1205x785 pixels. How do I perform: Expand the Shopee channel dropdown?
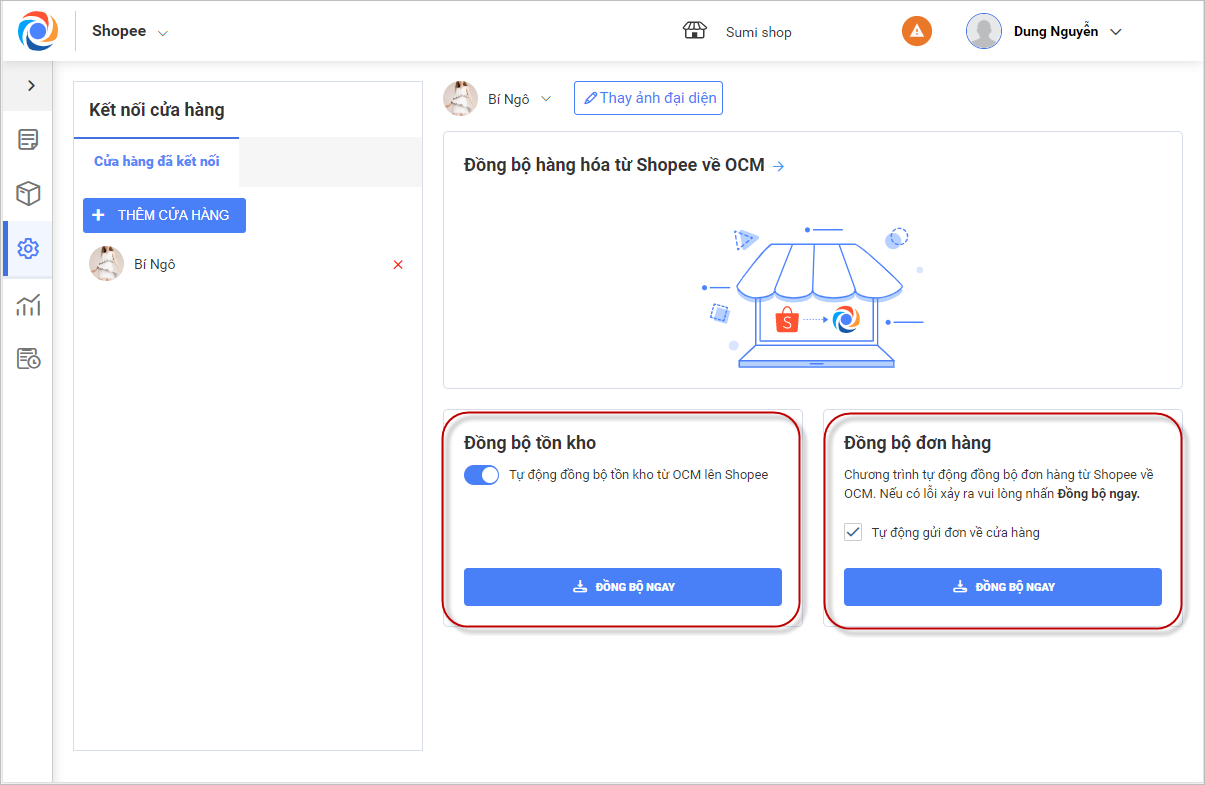click(x=162, y=32)
